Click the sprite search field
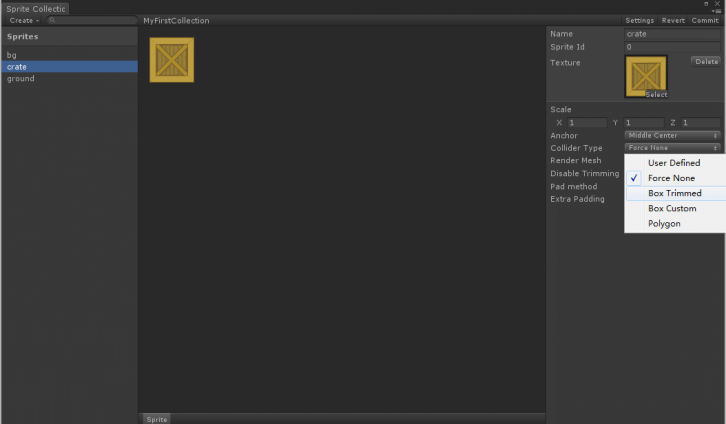Image resolution: width=726 pixels, height=424 pixels. [x=92, y=20]
